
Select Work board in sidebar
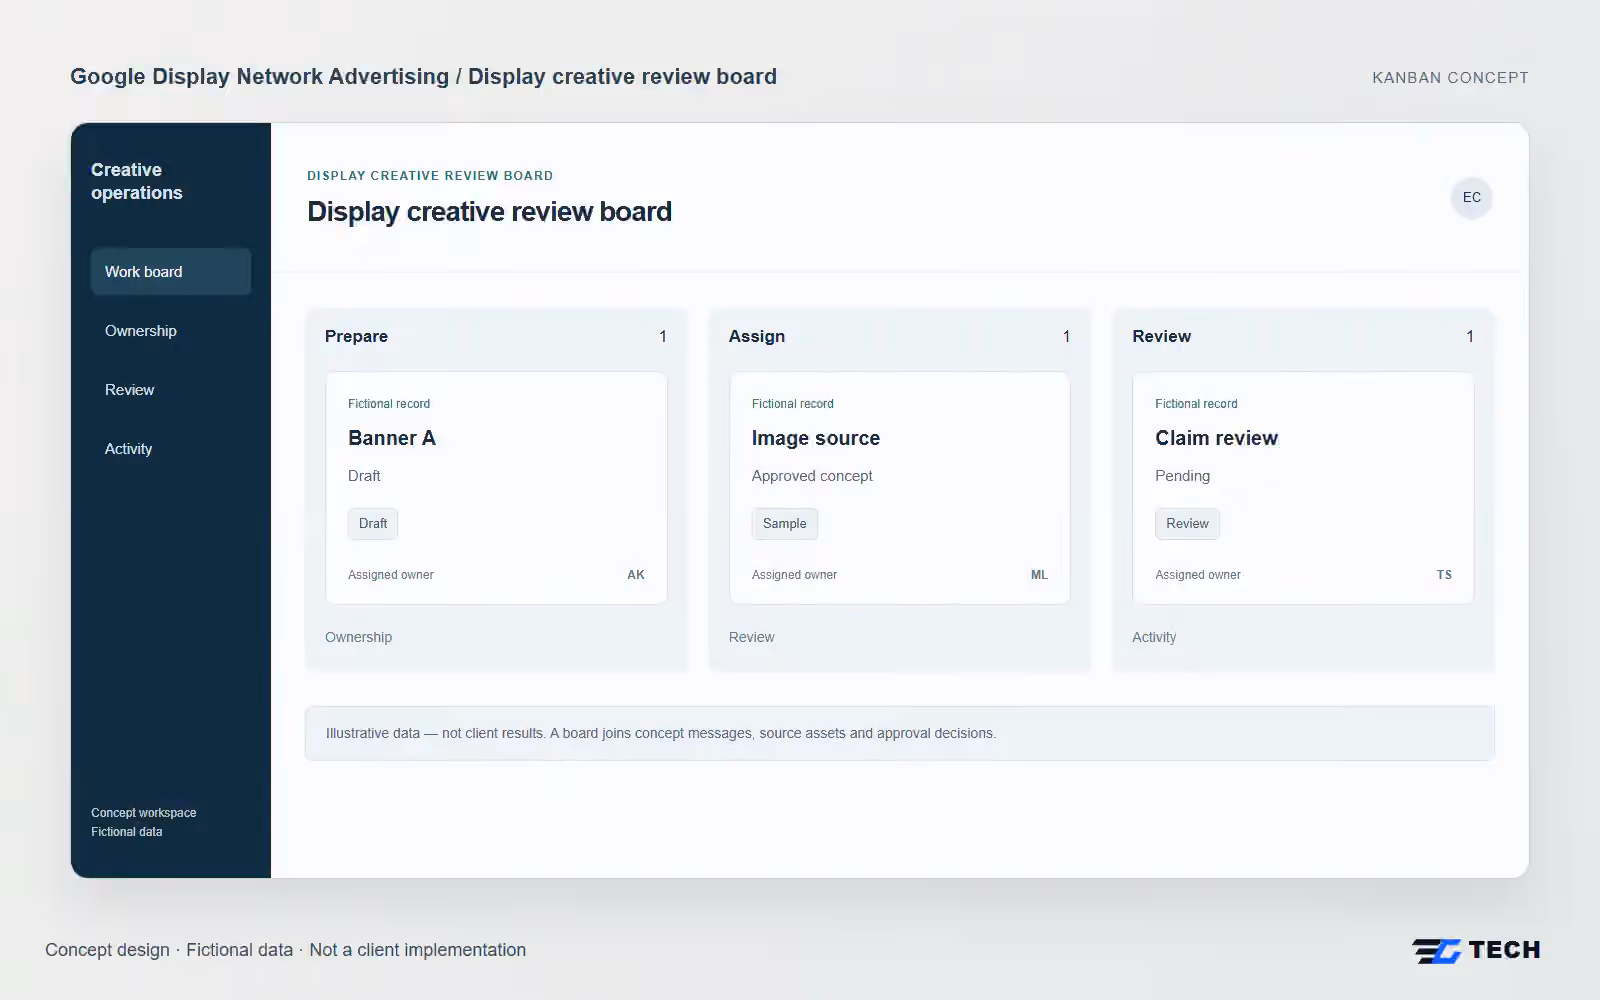click(x=171, y=272)
